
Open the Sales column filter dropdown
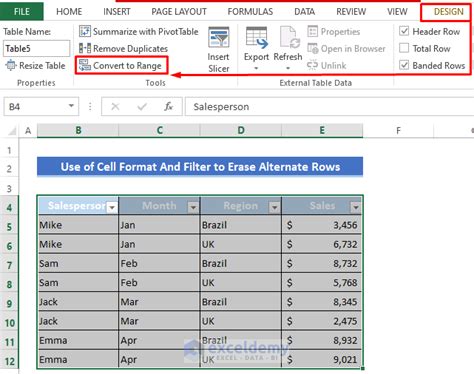click(356, 208)
